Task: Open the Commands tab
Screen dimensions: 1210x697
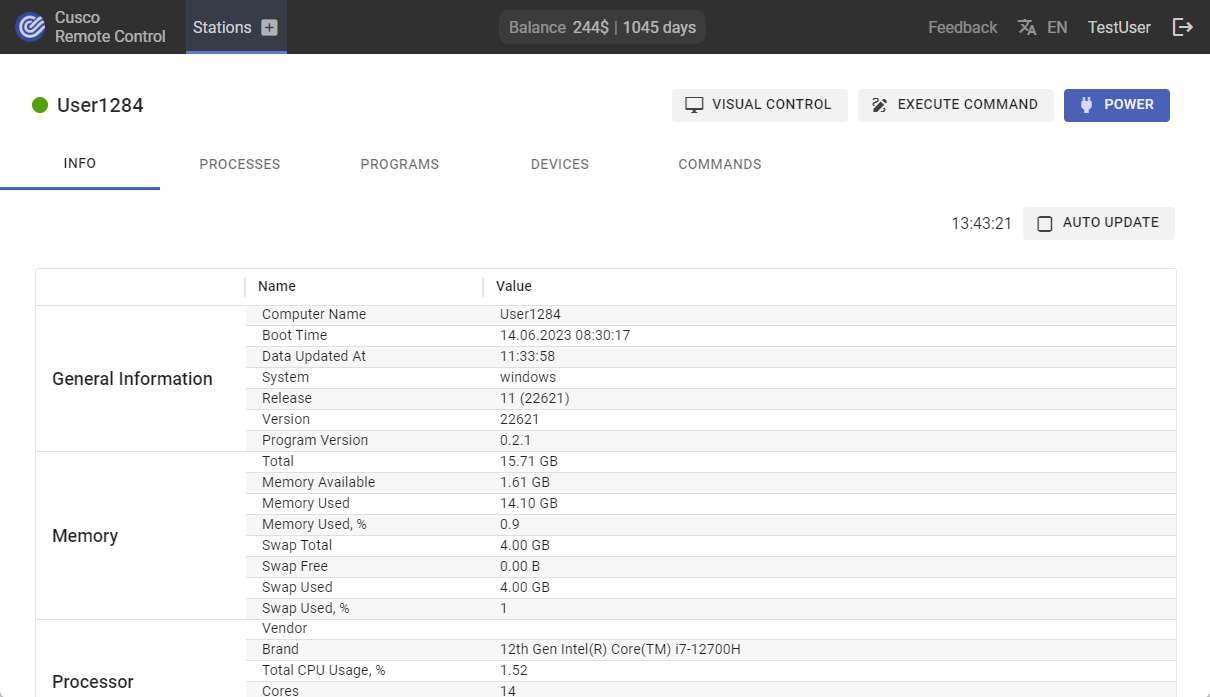Action: click(720, 164)
